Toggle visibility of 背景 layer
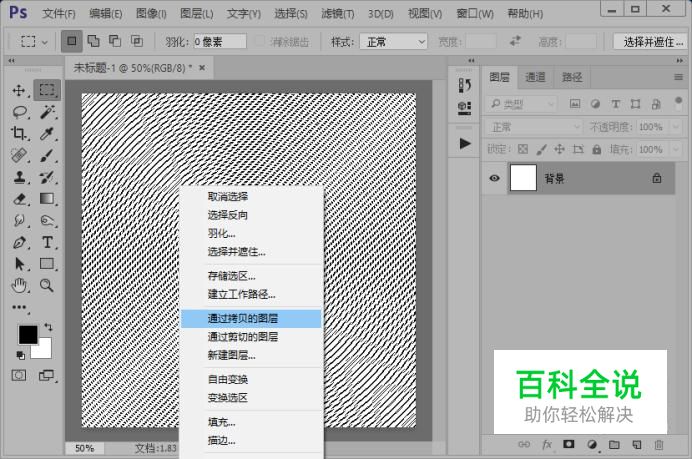The image size is (692, 459). tap(494, 178)
